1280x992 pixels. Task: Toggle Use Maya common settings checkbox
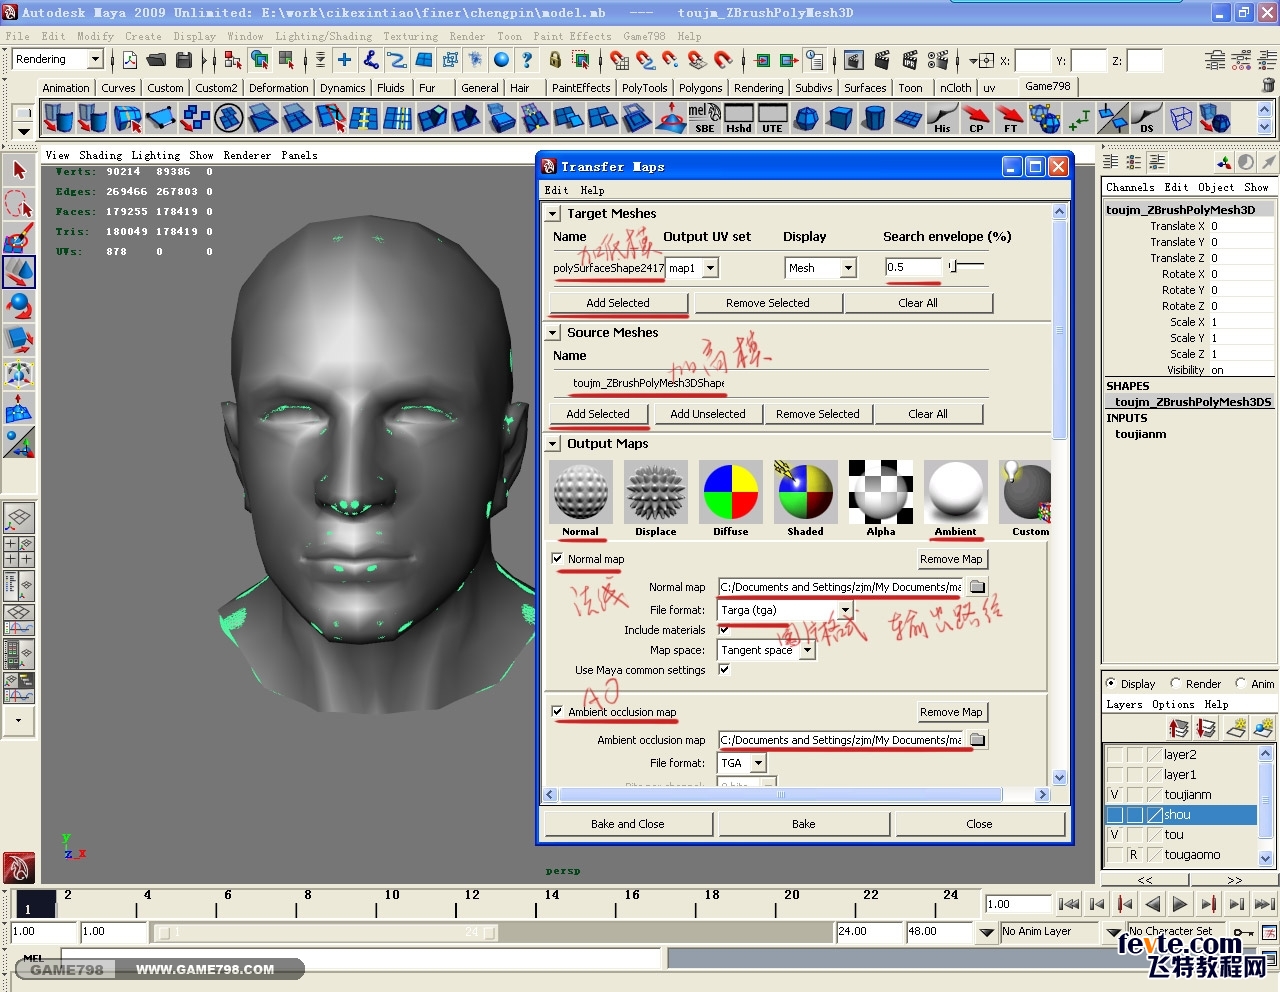click(724, 670)
